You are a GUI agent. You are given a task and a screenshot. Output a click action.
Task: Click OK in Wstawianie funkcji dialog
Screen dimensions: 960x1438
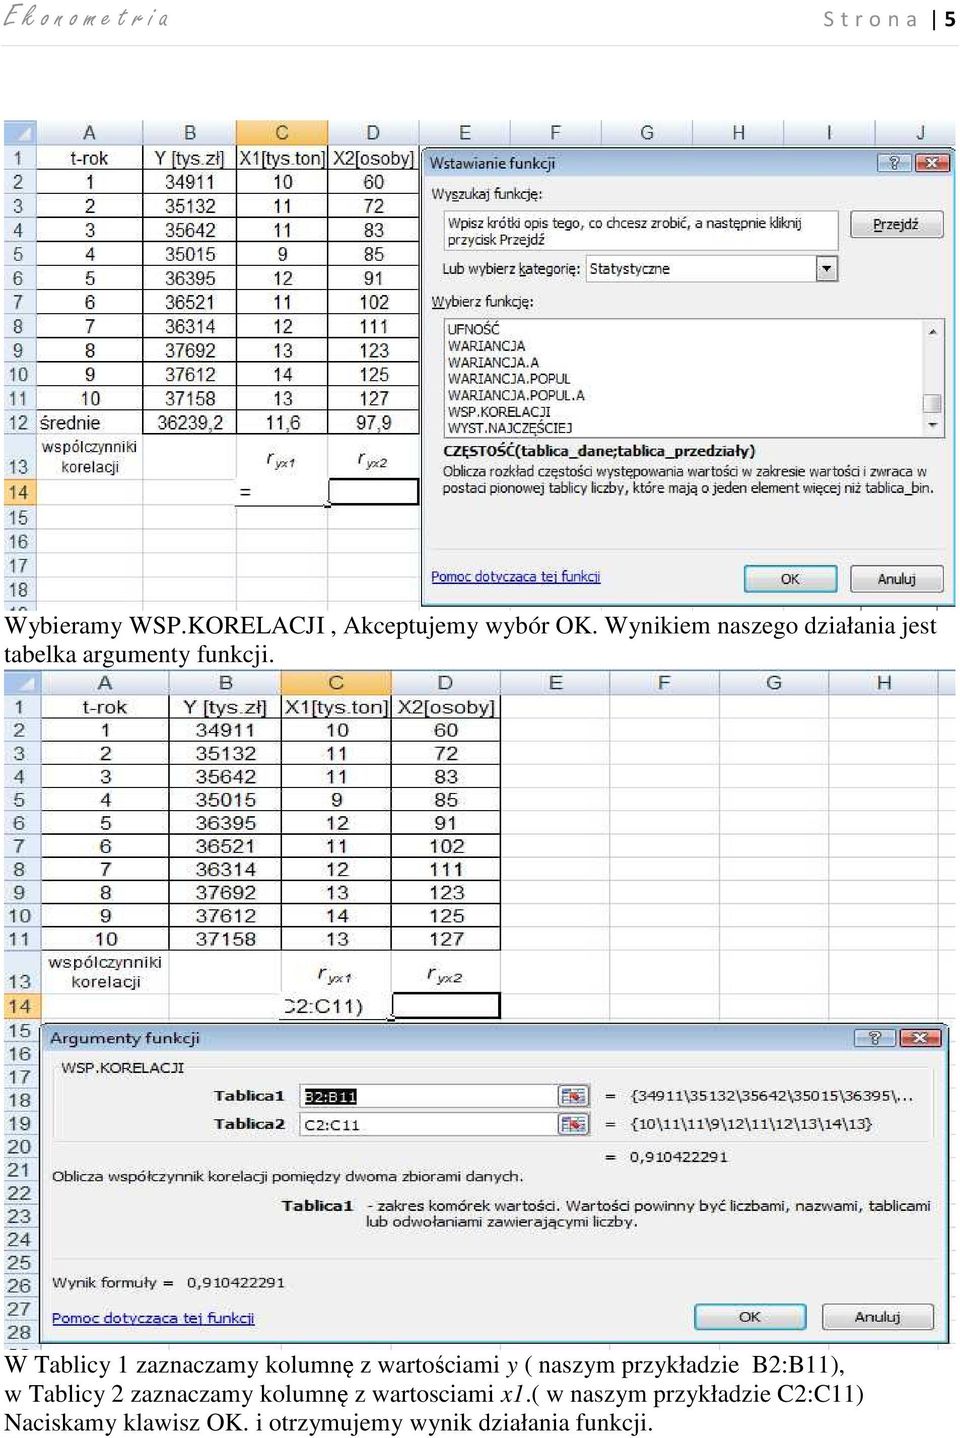tap(790, 579)
